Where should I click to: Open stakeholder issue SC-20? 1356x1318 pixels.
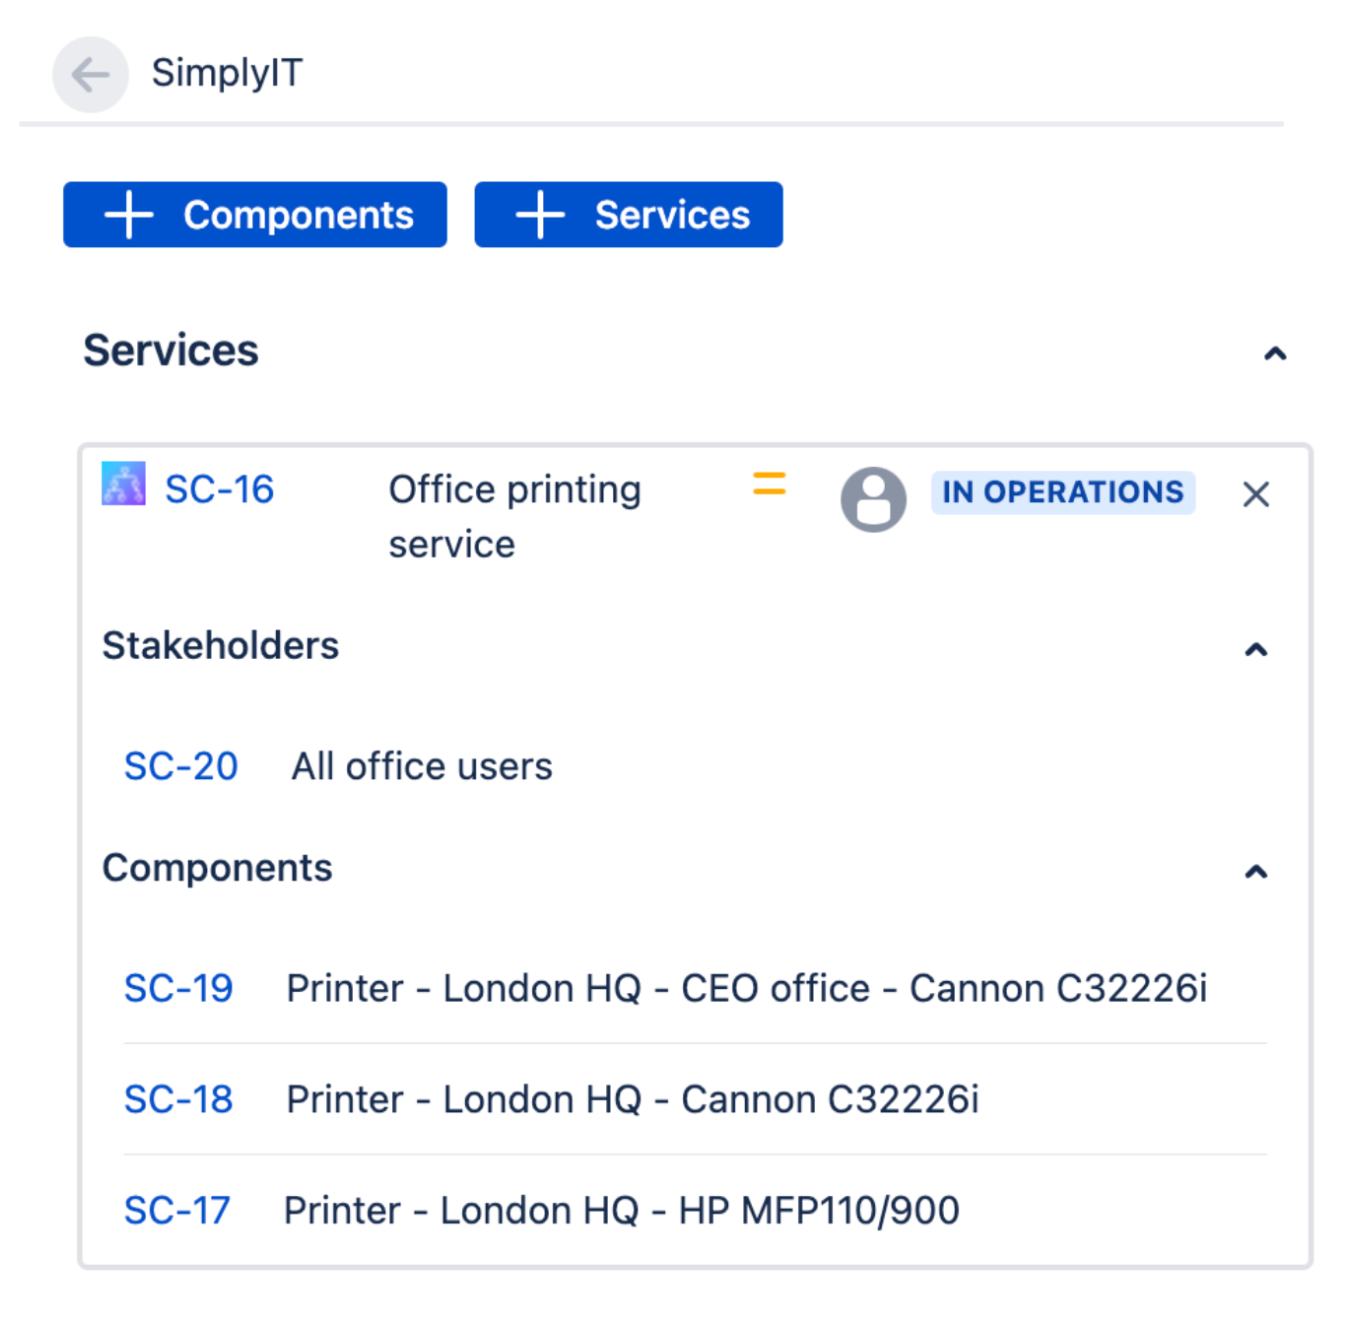point(181,766)
